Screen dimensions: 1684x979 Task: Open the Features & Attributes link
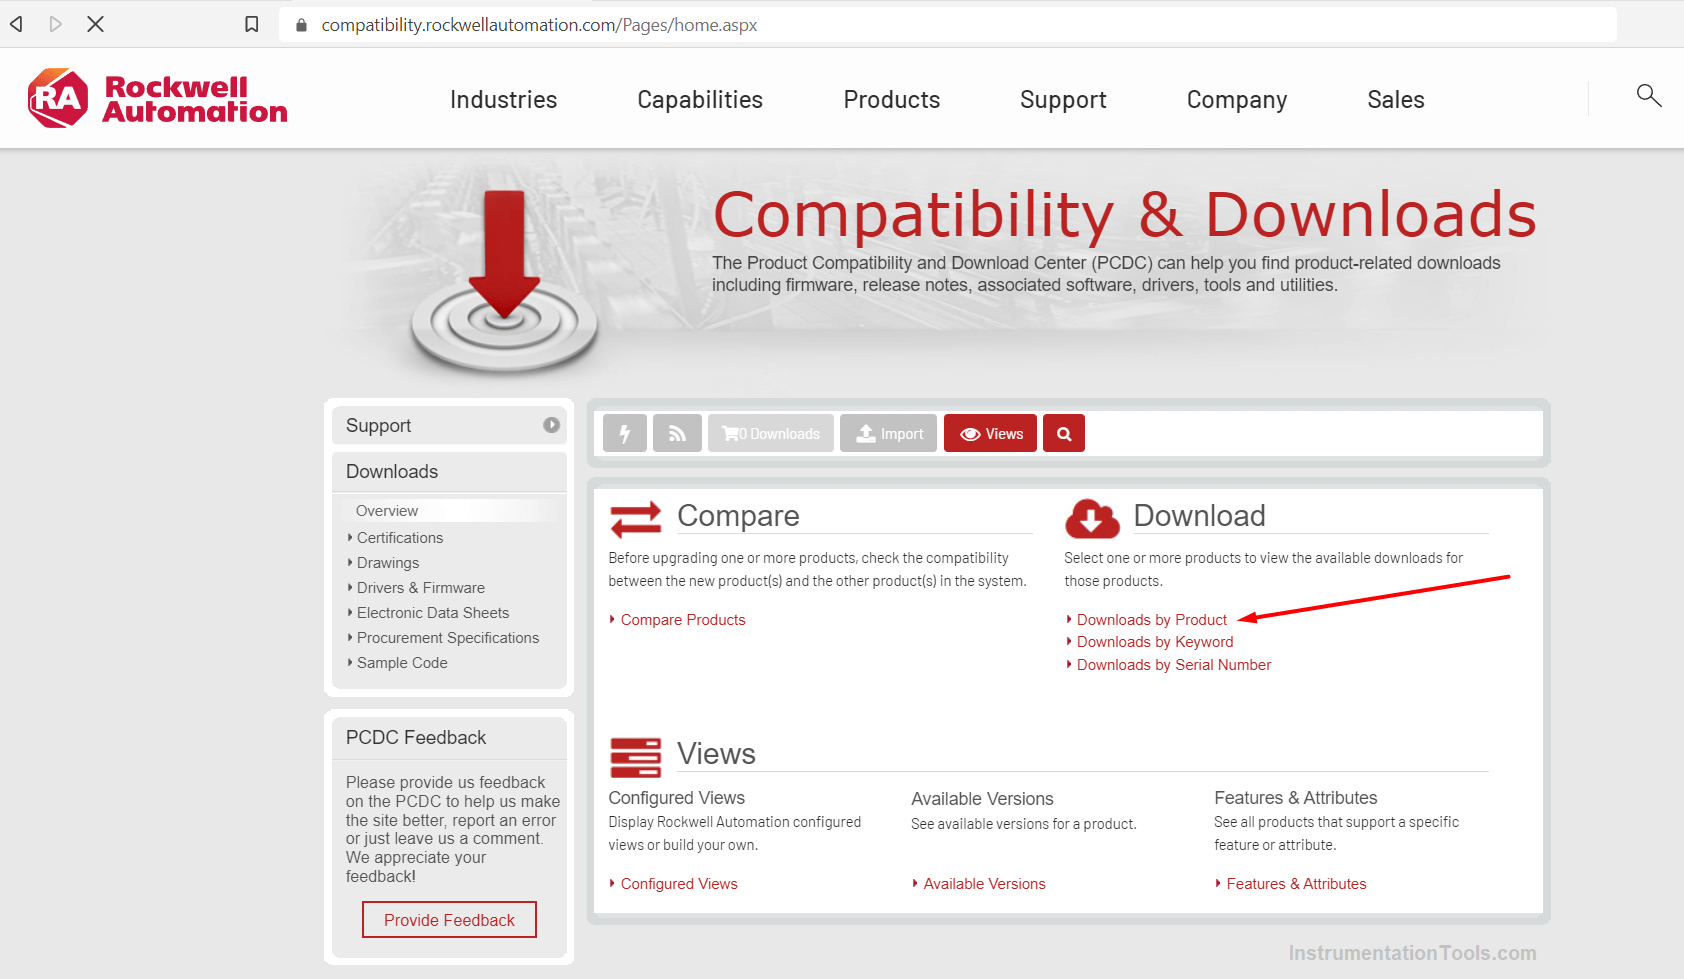click(1296, 883)
